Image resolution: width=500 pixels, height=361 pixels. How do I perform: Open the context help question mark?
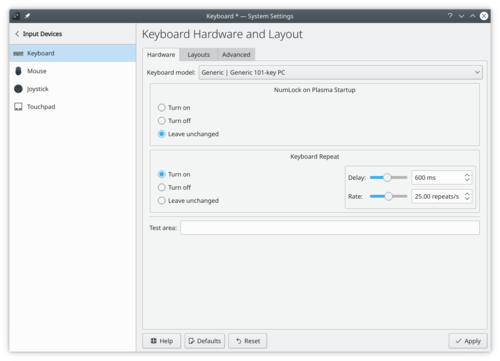coord(450,16)
